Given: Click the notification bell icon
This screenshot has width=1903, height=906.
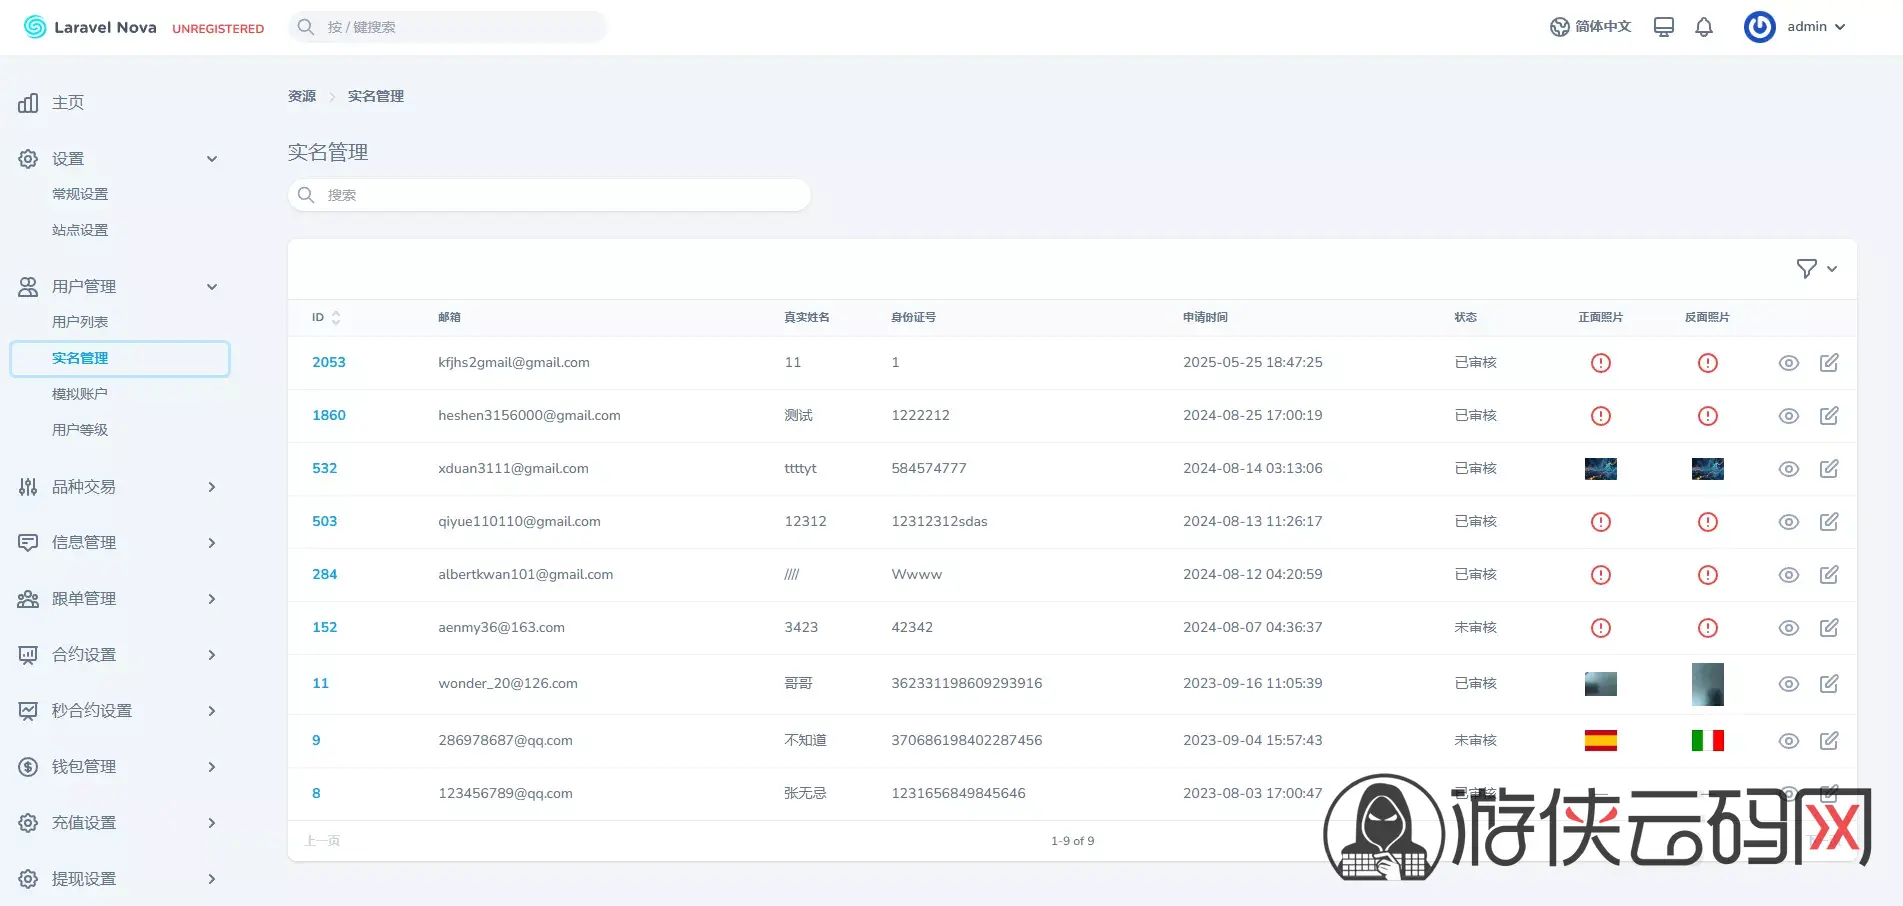Looking at the screenshot, I should click(x=1704, y=27).
